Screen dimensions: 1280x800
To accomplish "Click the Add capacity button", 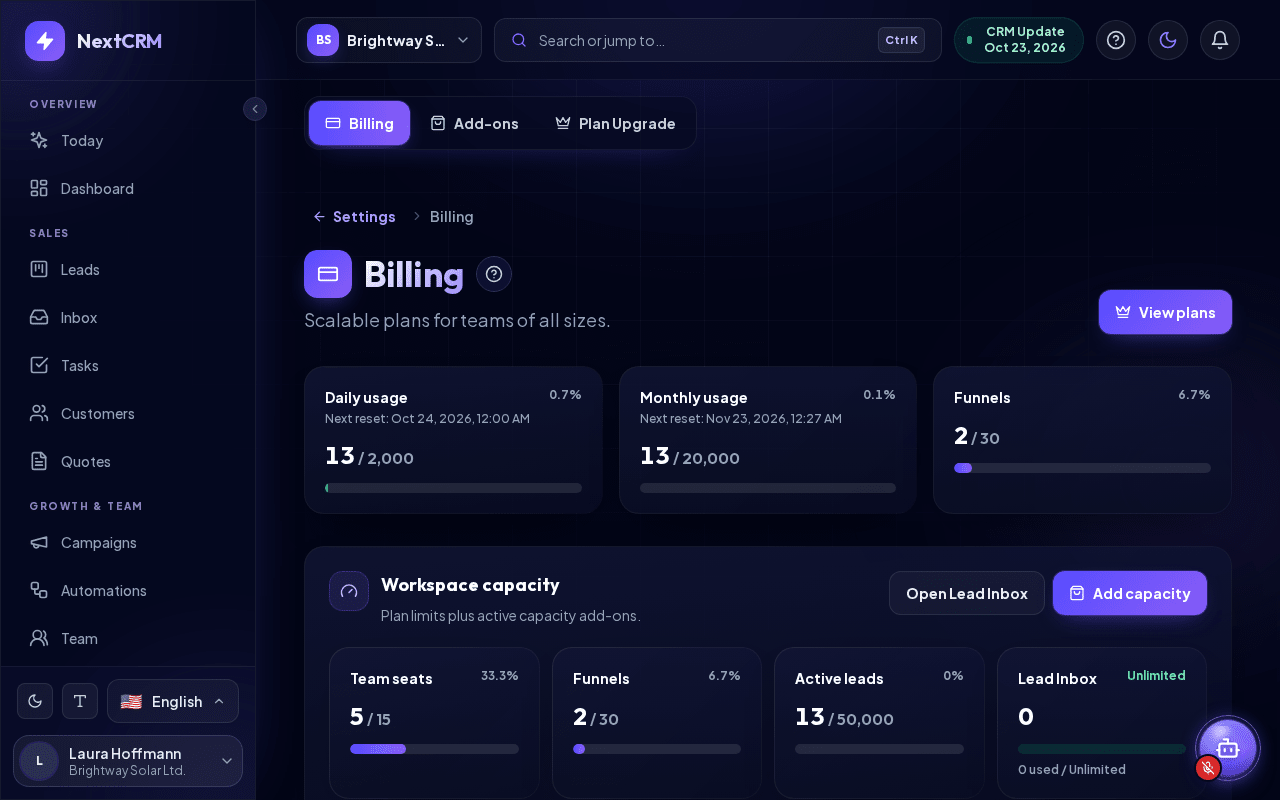I will click(1130, 593).
